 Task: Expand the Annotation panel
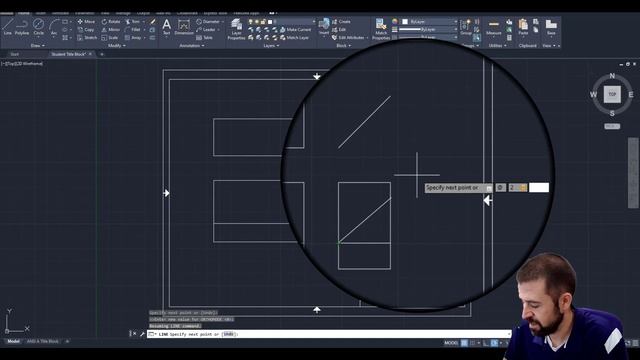(191, 46)
